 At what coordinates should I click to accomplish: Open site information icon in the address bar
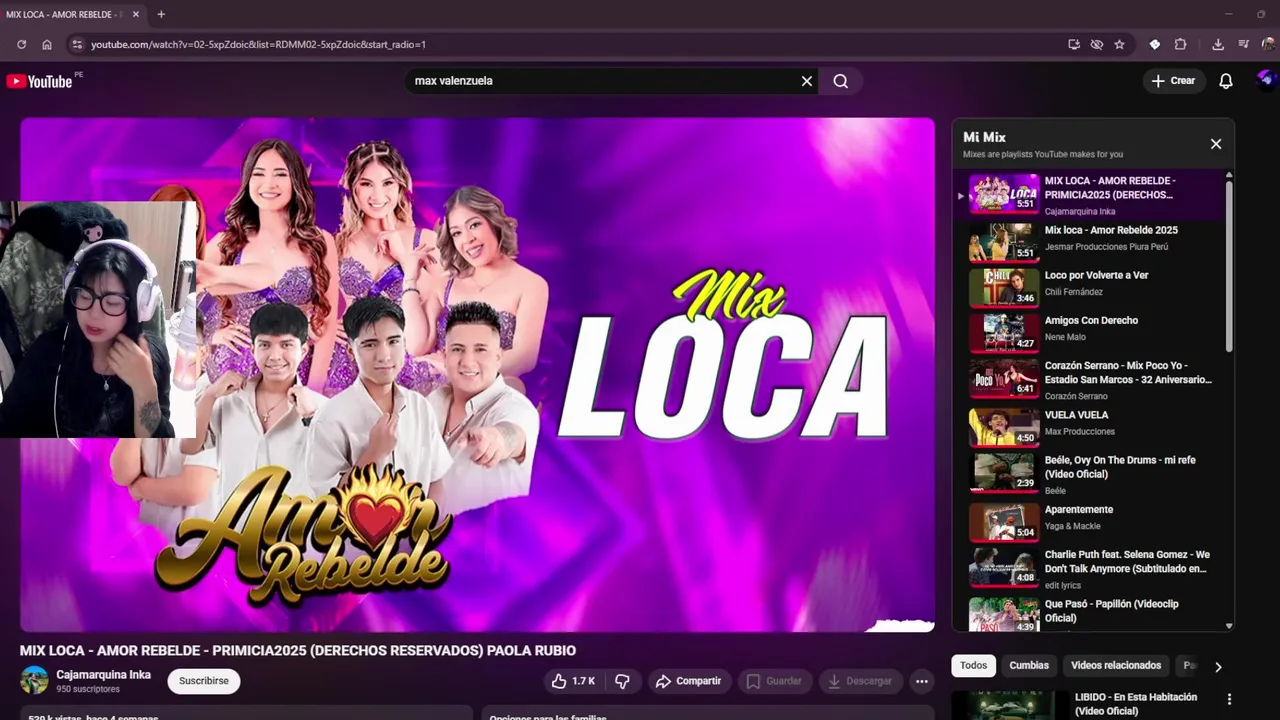[x=76, y=44]
